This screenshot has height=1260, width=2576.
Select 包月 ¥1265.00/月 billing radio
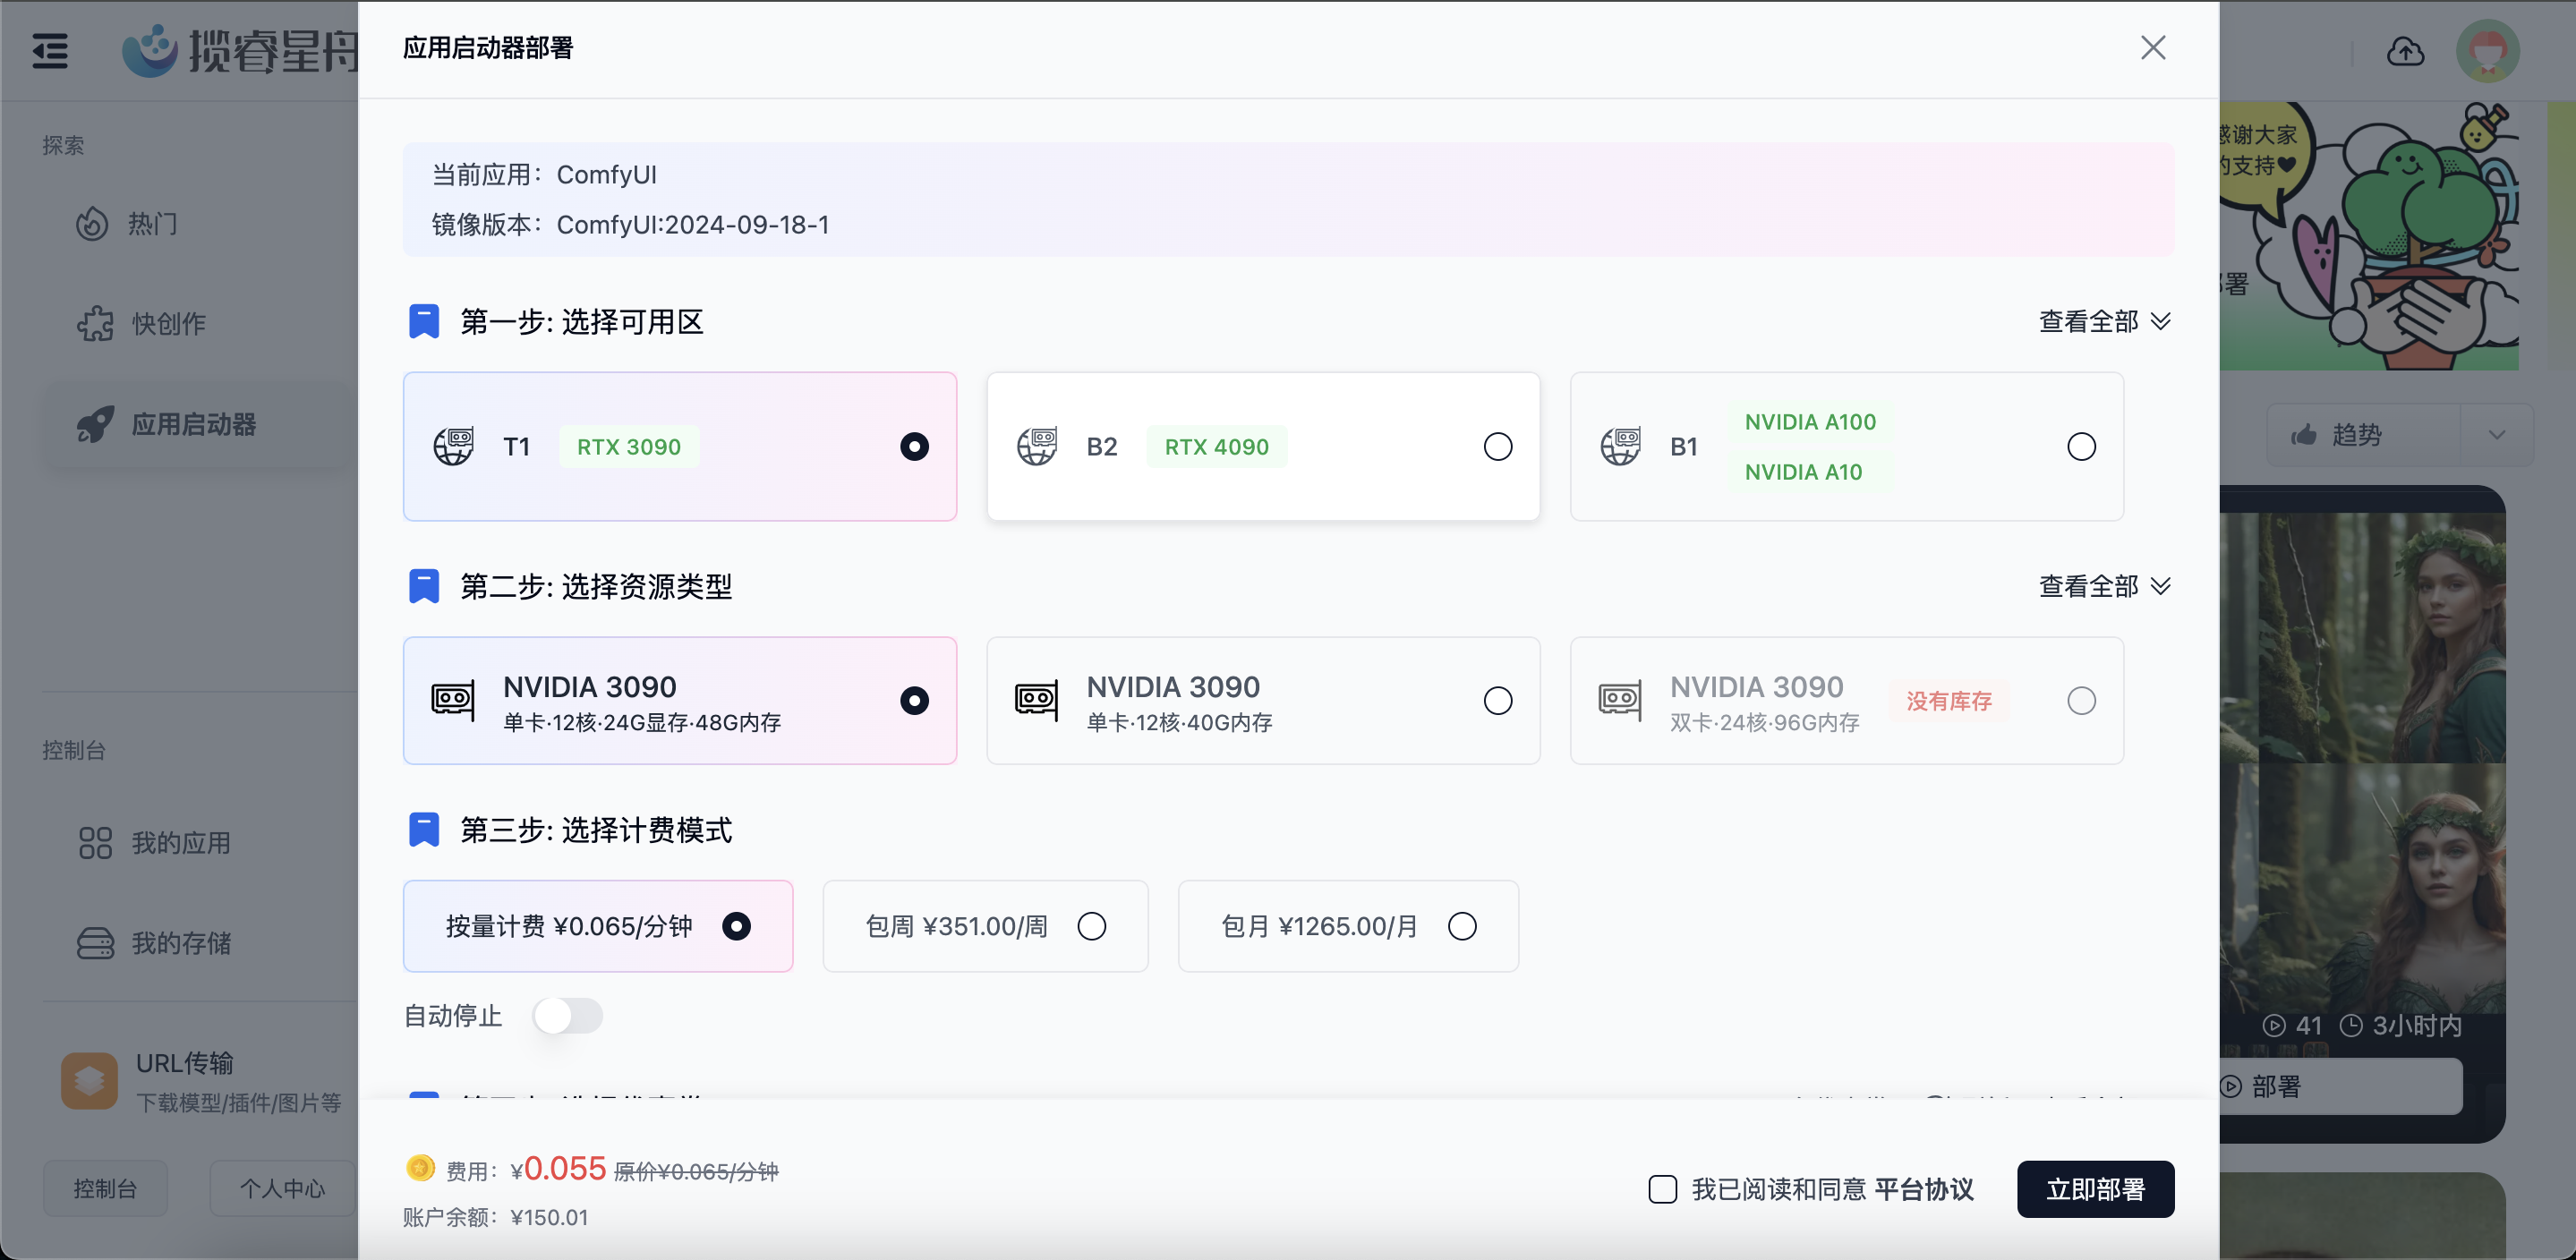click(1461, 926)
